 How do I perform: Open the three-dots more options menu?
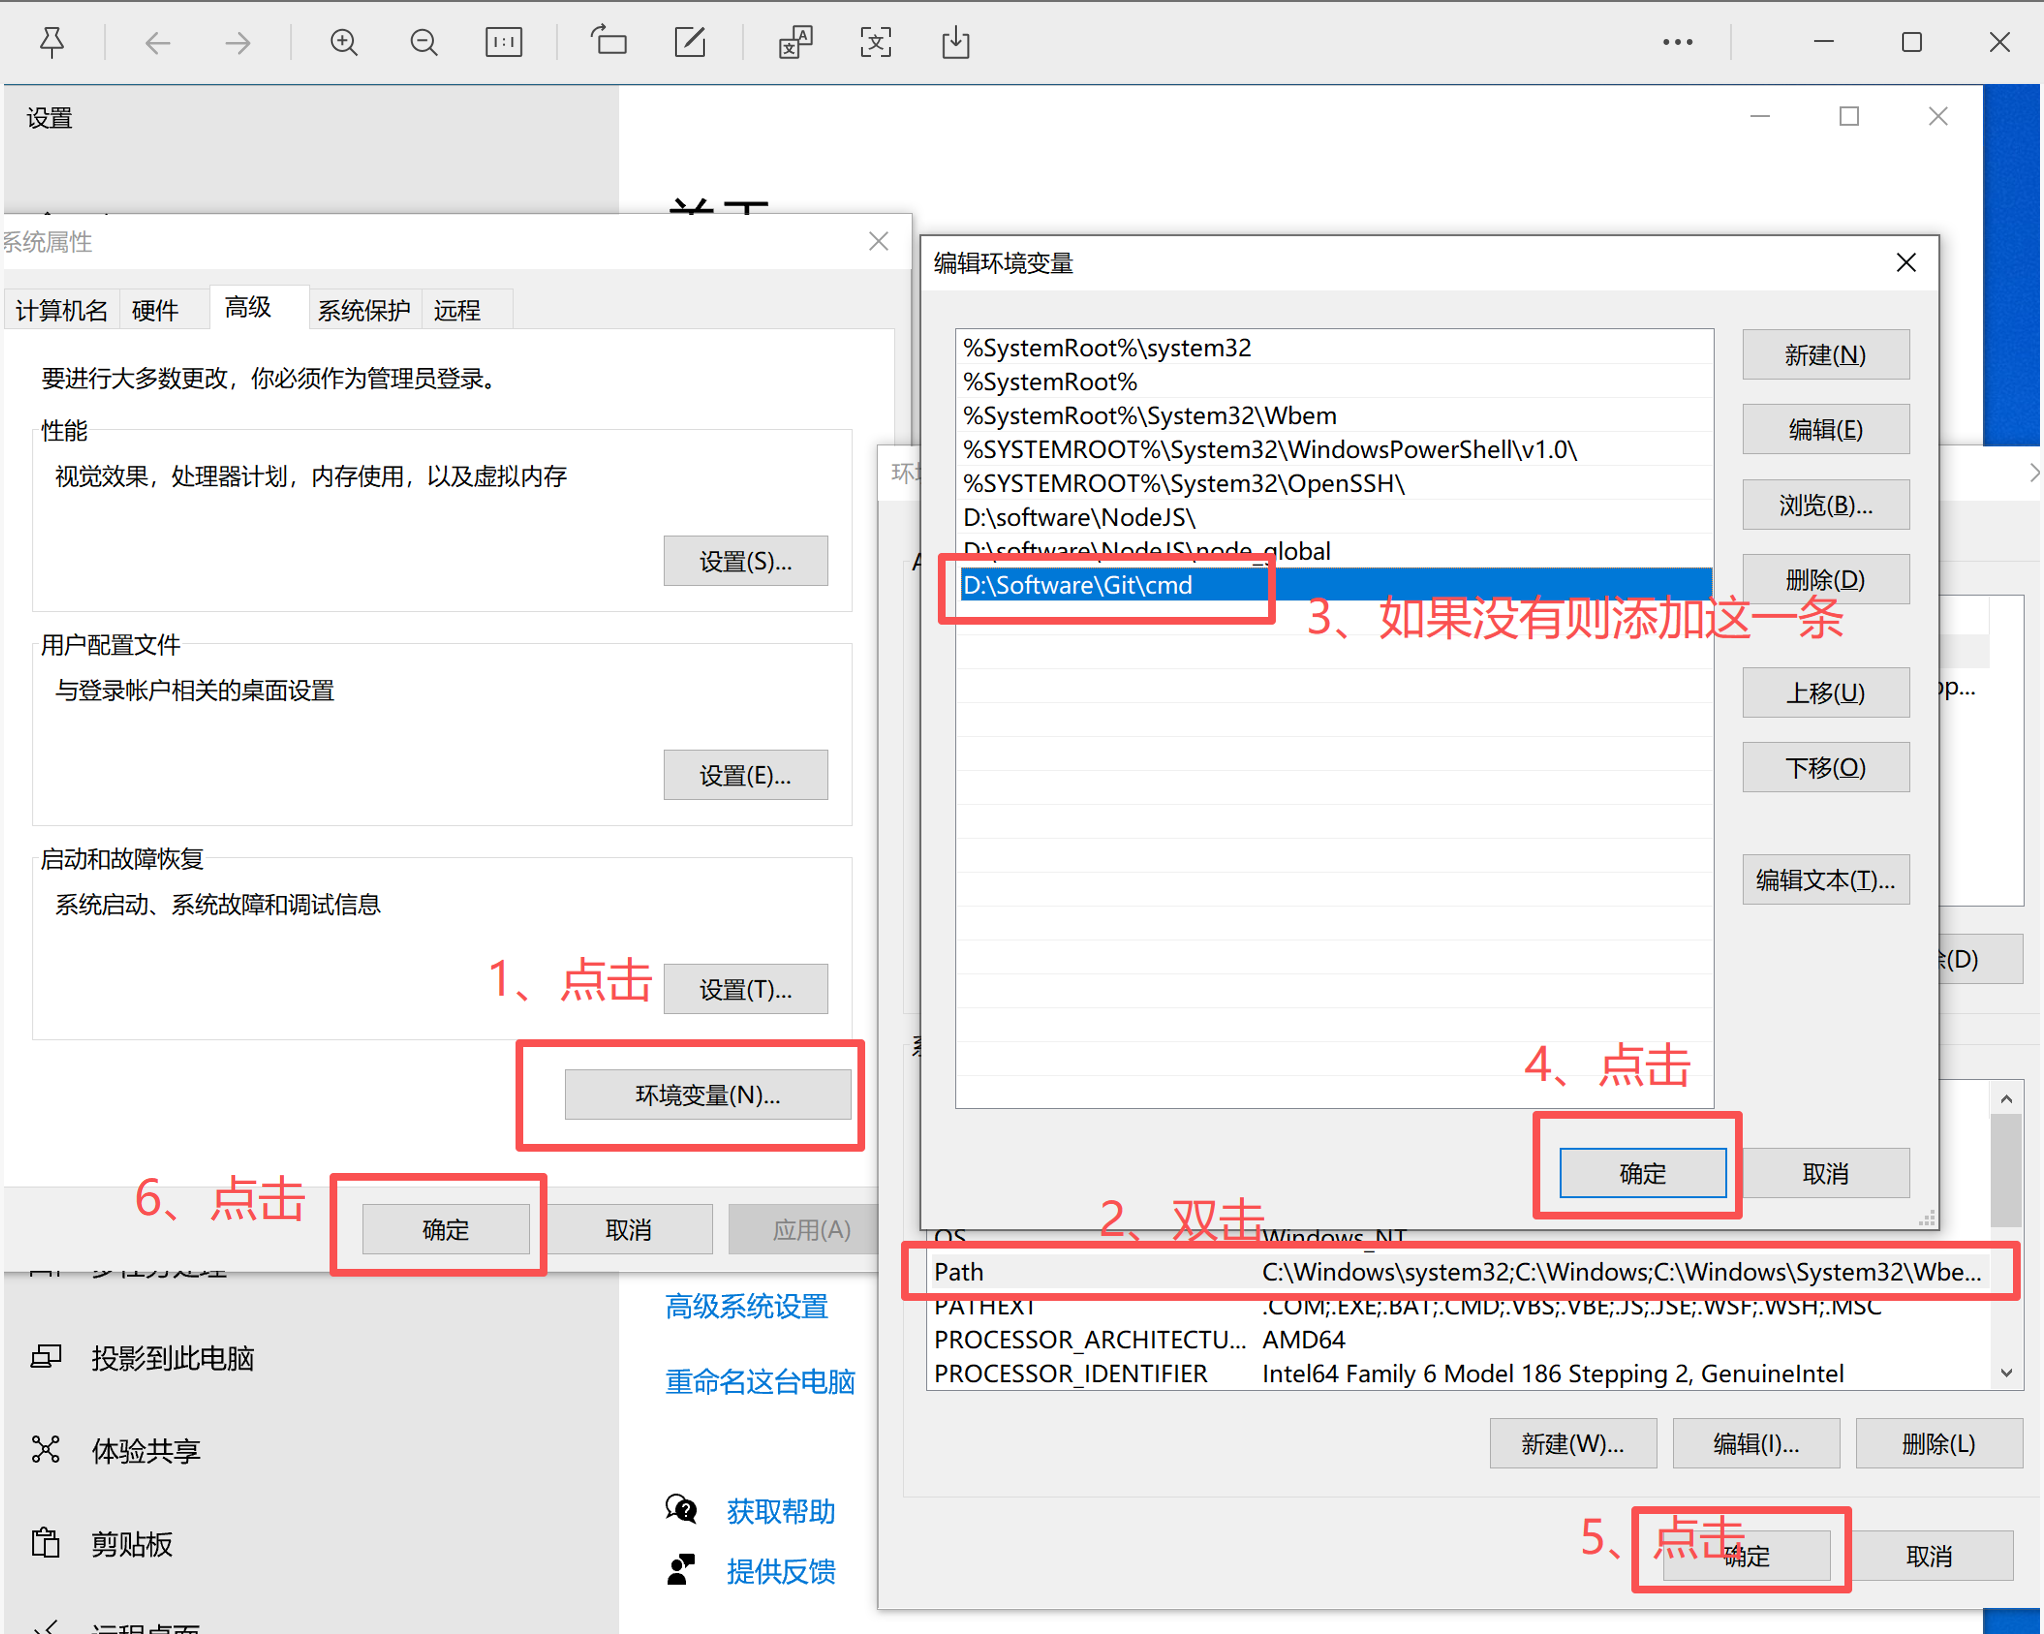coord(1677,42)
